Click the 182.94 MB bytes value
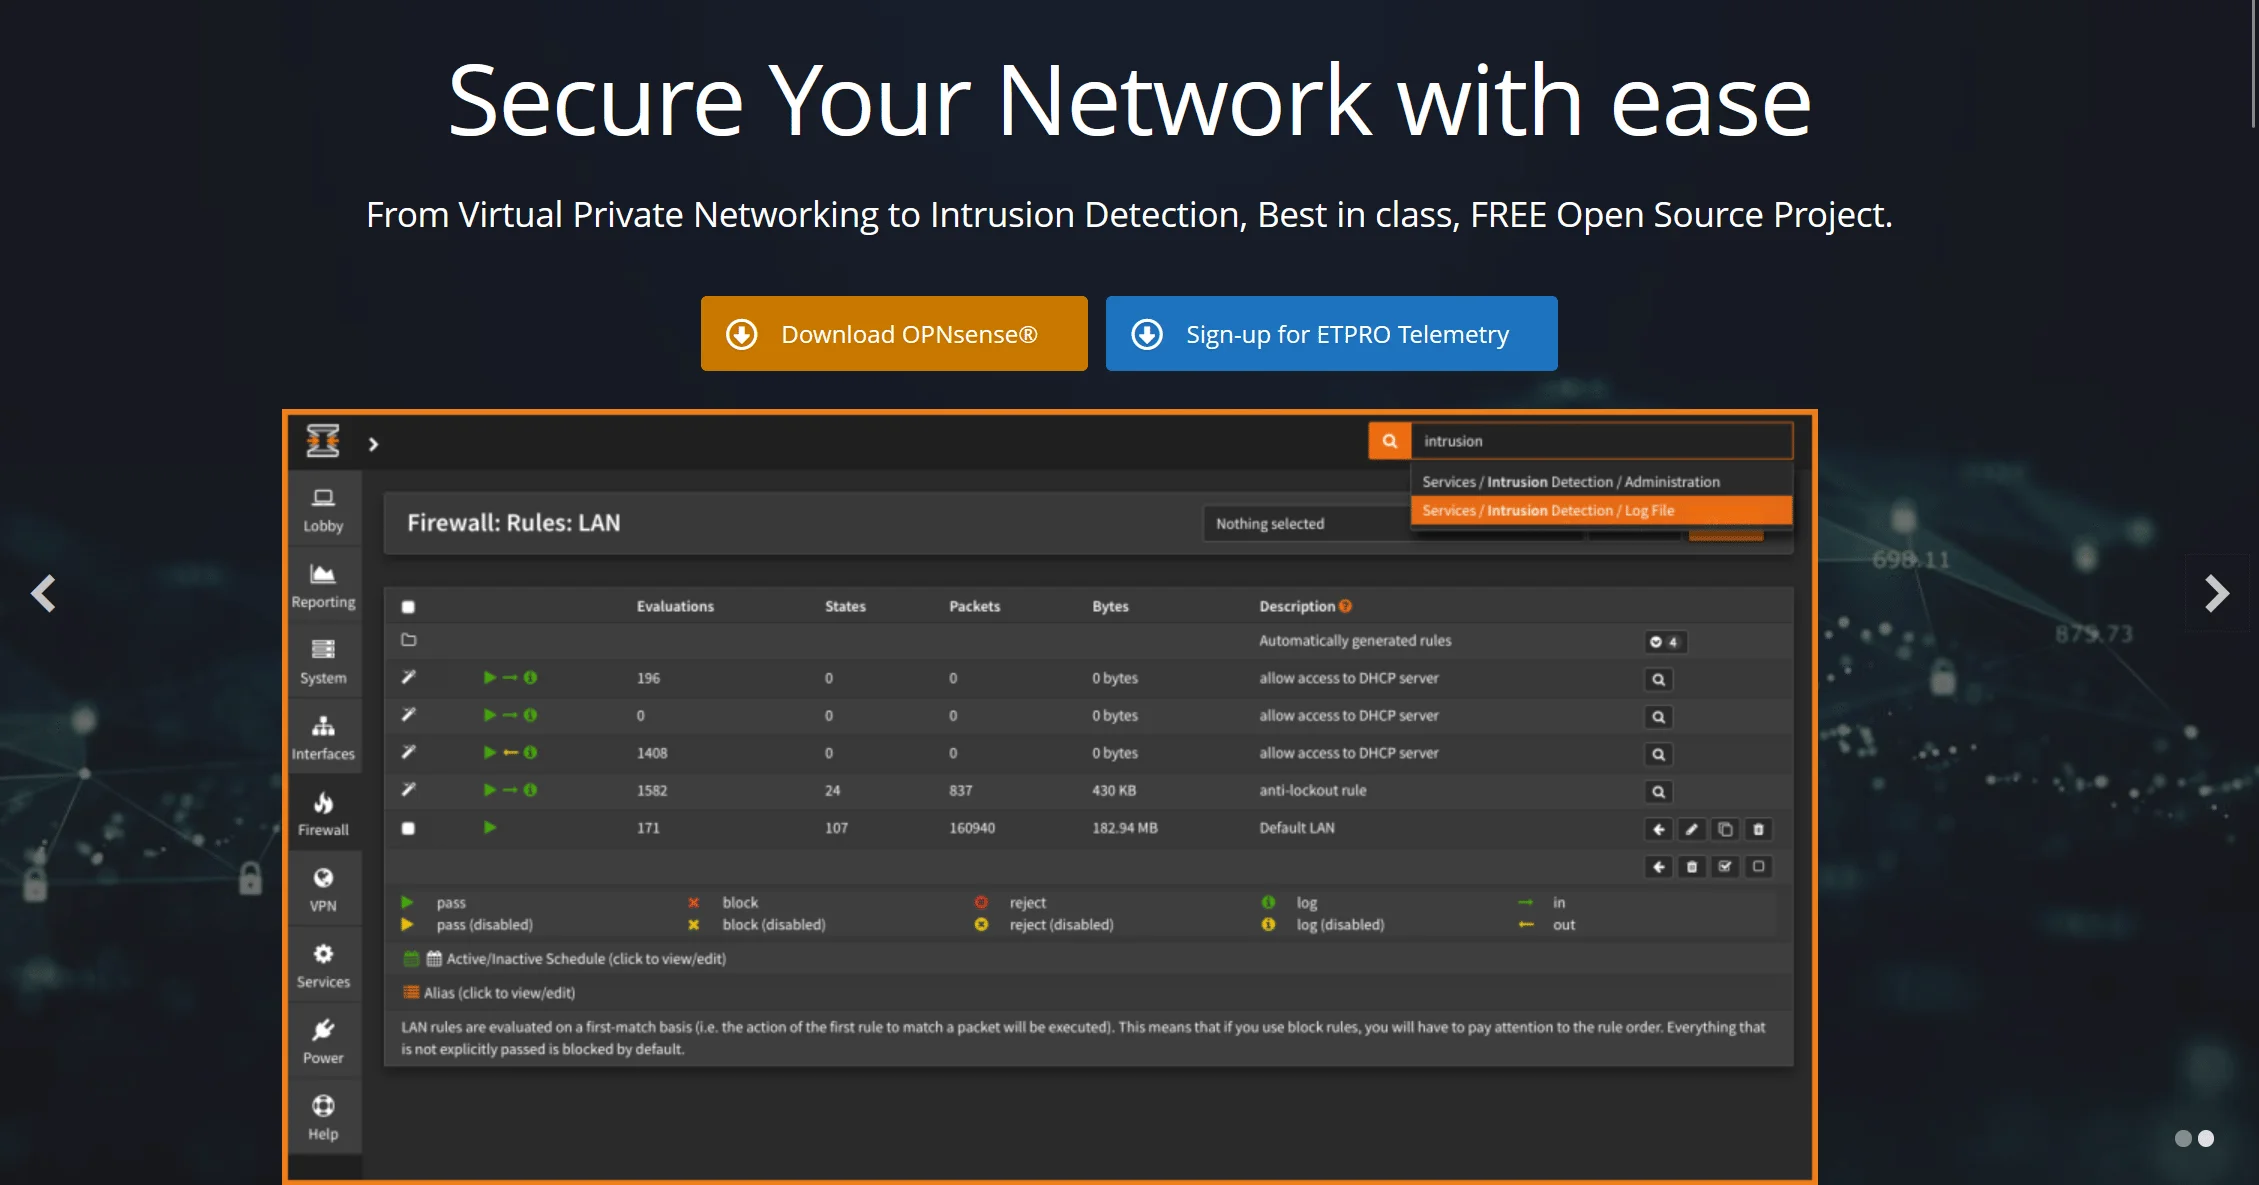 (x=1124, y=828)
